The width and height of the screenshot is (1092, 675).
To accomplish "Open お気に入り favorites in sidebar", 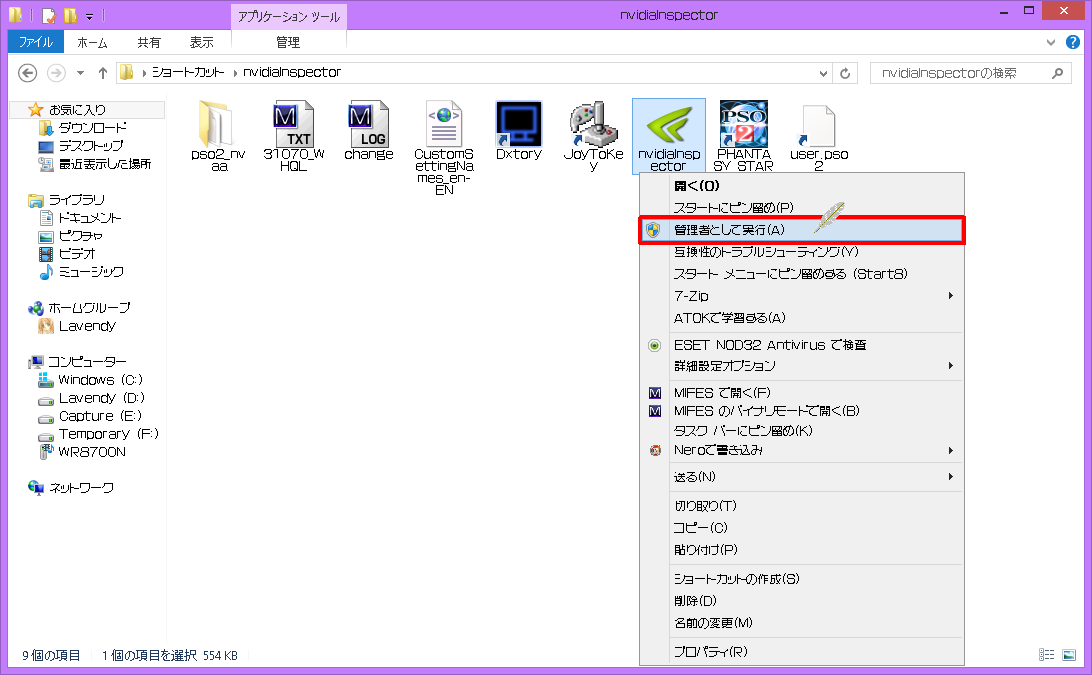I will tap(77, 109).
